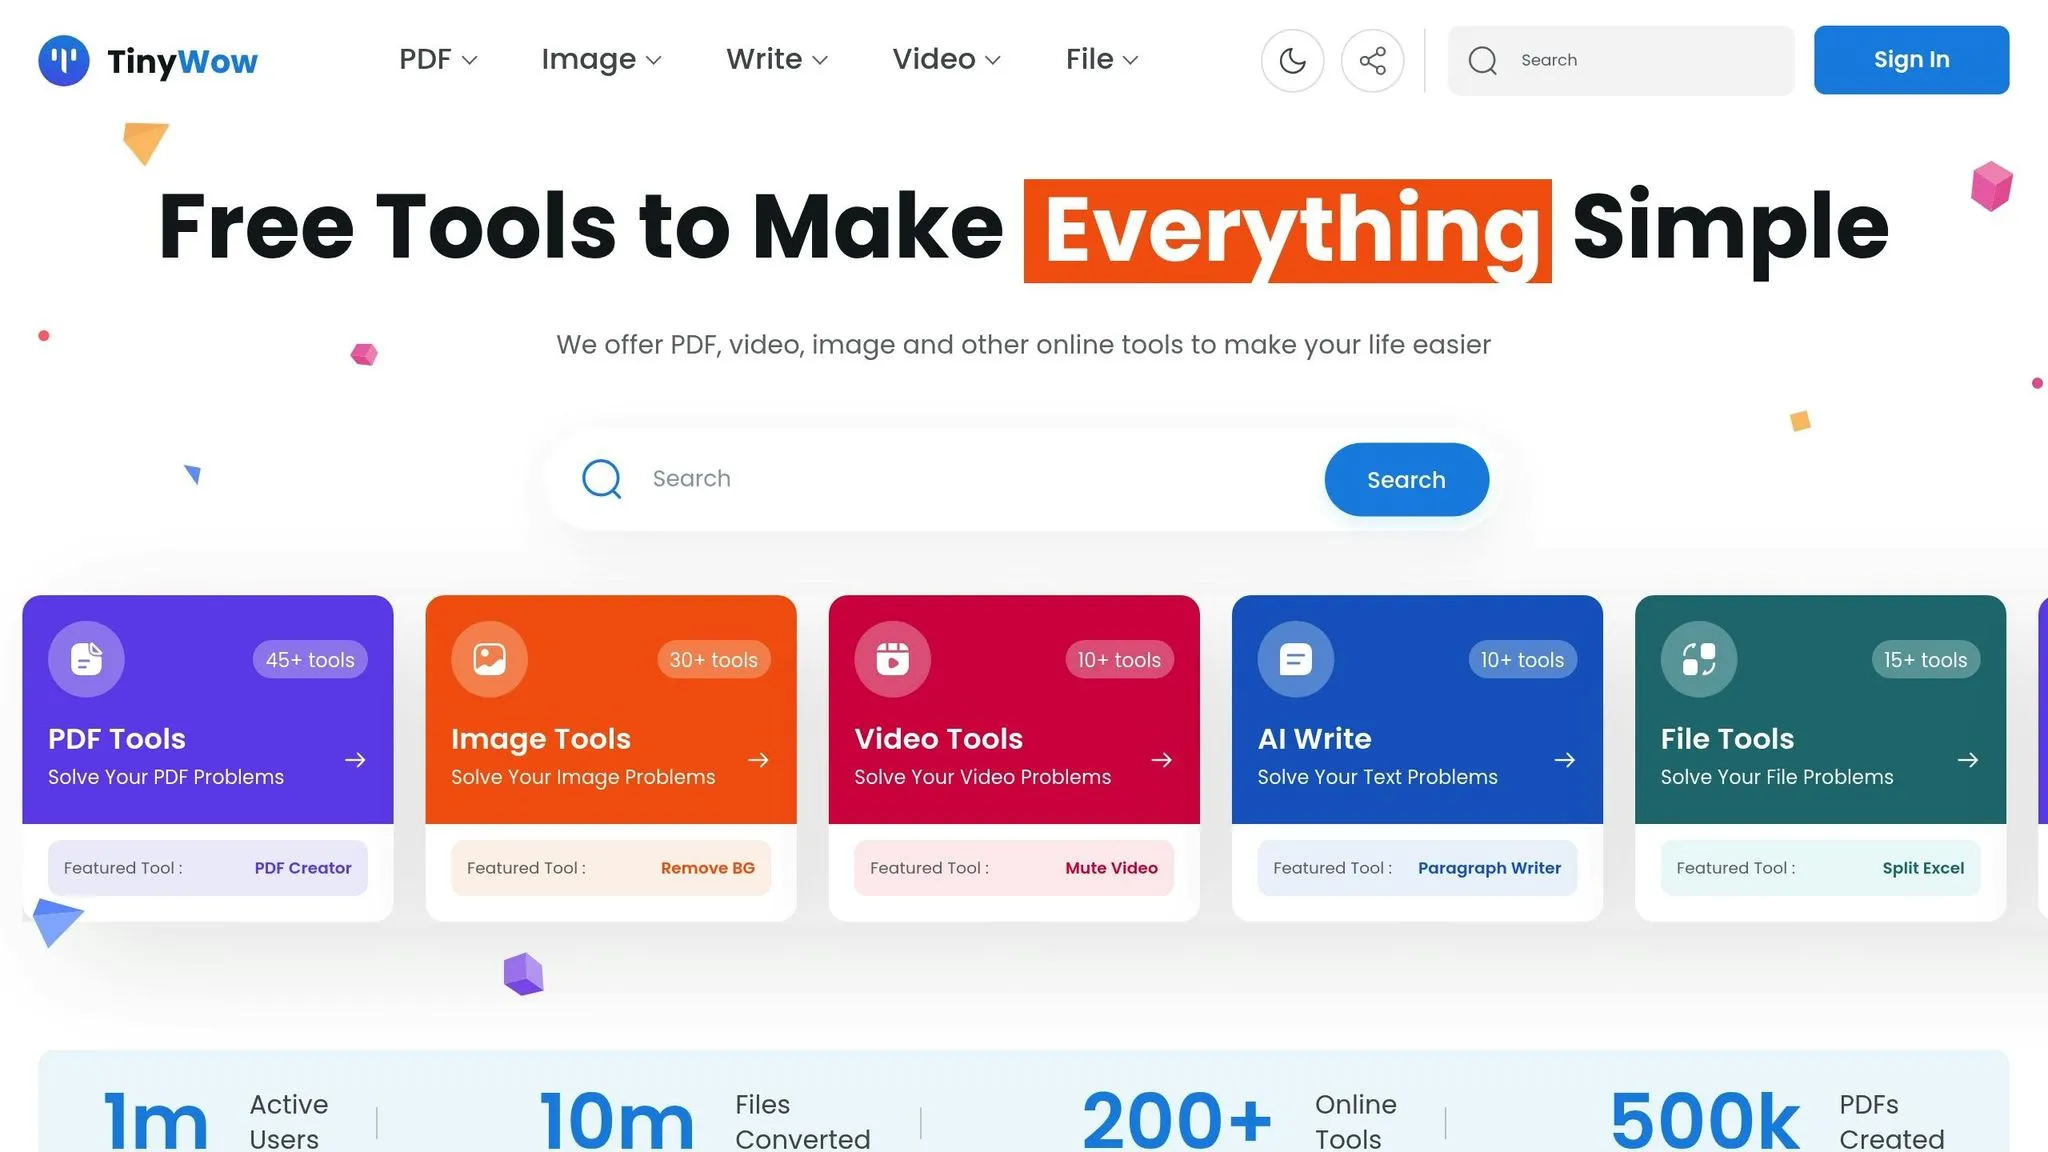Image resolution: width=2048 pixels, height=1152 pixels.
Task: Click the PDF Tools document icon
Action: pyautogui.click(x=86, y=659)
